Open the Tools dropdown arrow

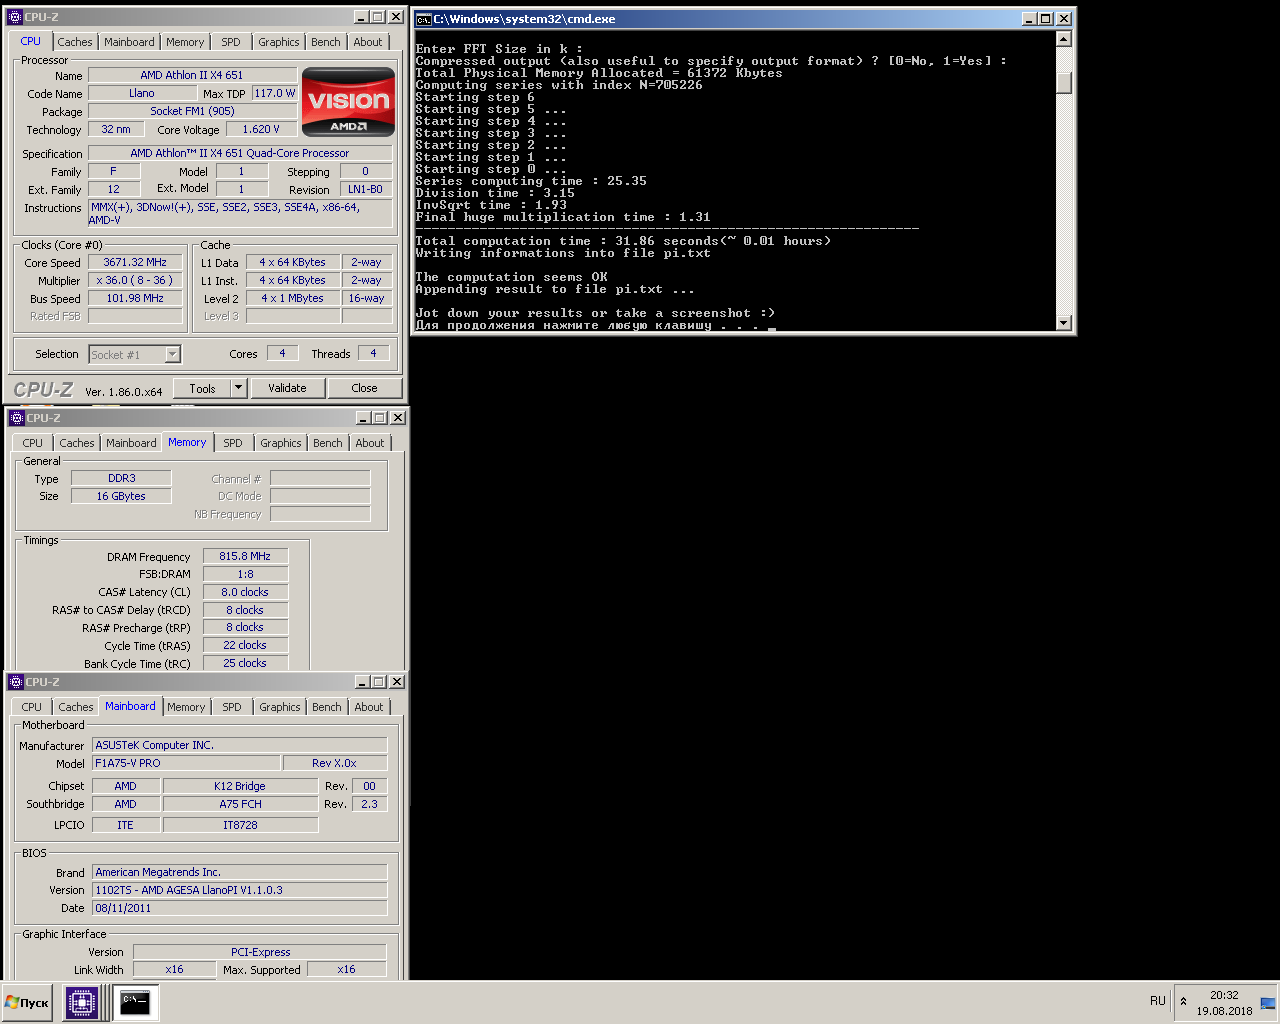click(x=238, y=388)
